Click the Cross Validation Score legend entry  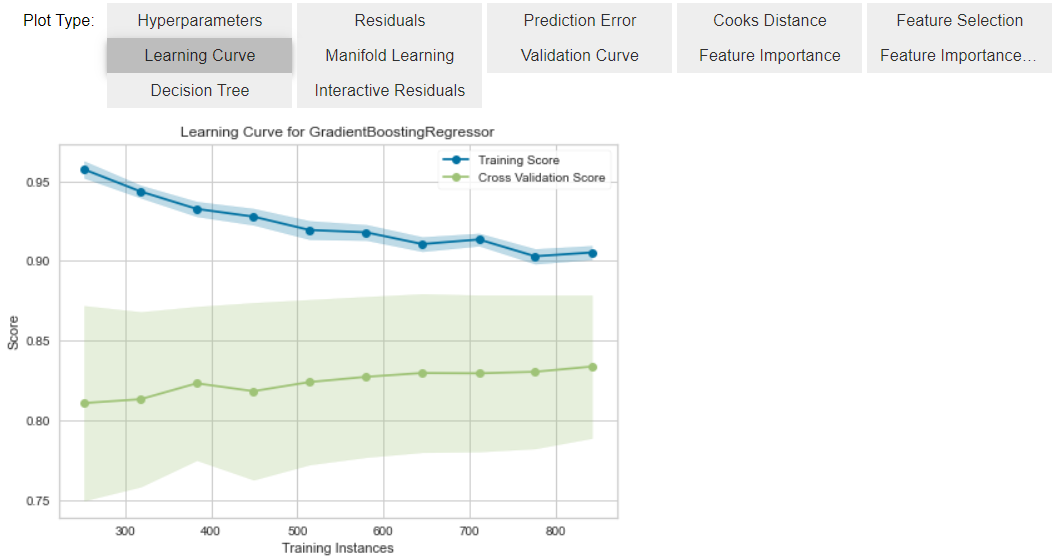click(541, 178)
